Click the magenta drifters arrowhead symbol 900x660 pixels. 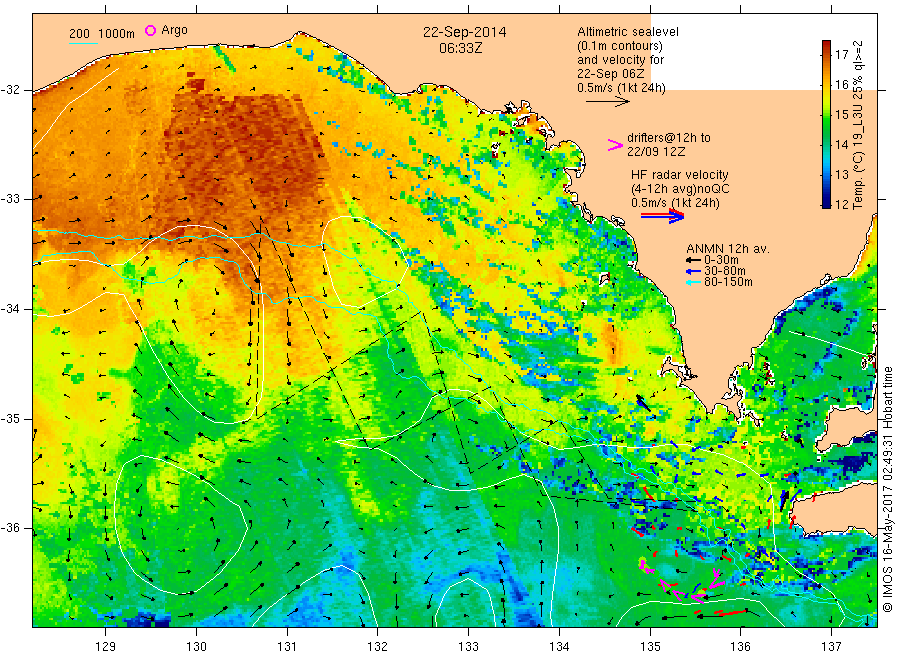pyautogui.click(x=615, y=145)
